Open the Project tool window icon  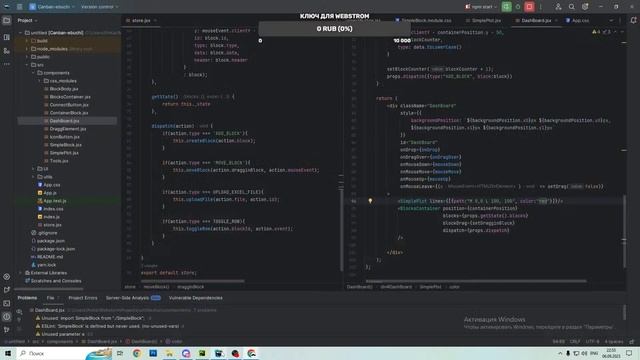coord(7,20)
